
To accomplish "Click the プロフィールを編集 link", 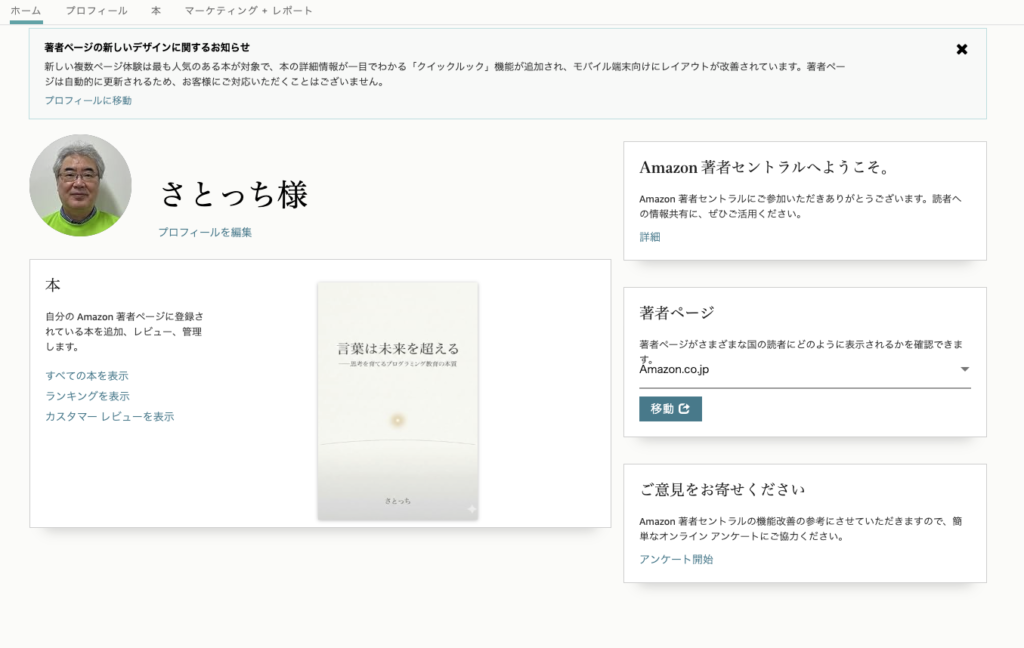I will (205, 232).
